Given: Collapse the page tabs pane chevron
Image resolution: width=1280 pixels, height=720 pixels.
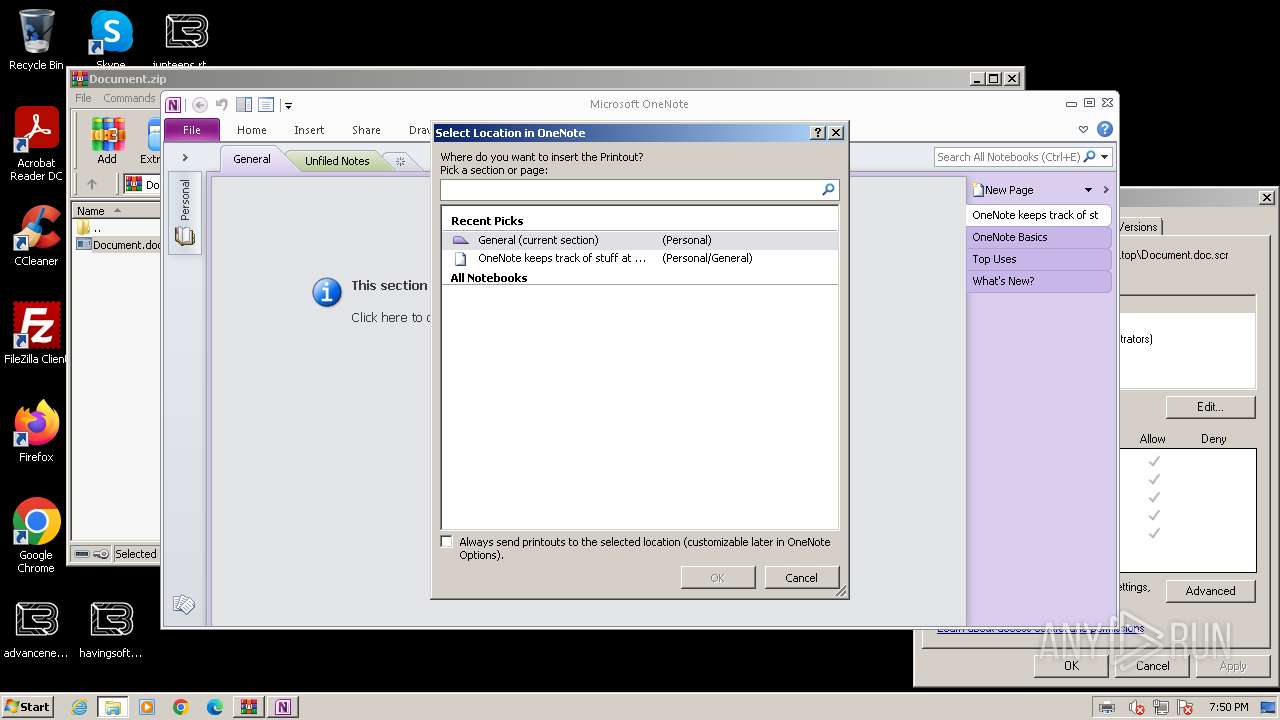Looking at the screenshot, I should click(x=1106, y=190).
